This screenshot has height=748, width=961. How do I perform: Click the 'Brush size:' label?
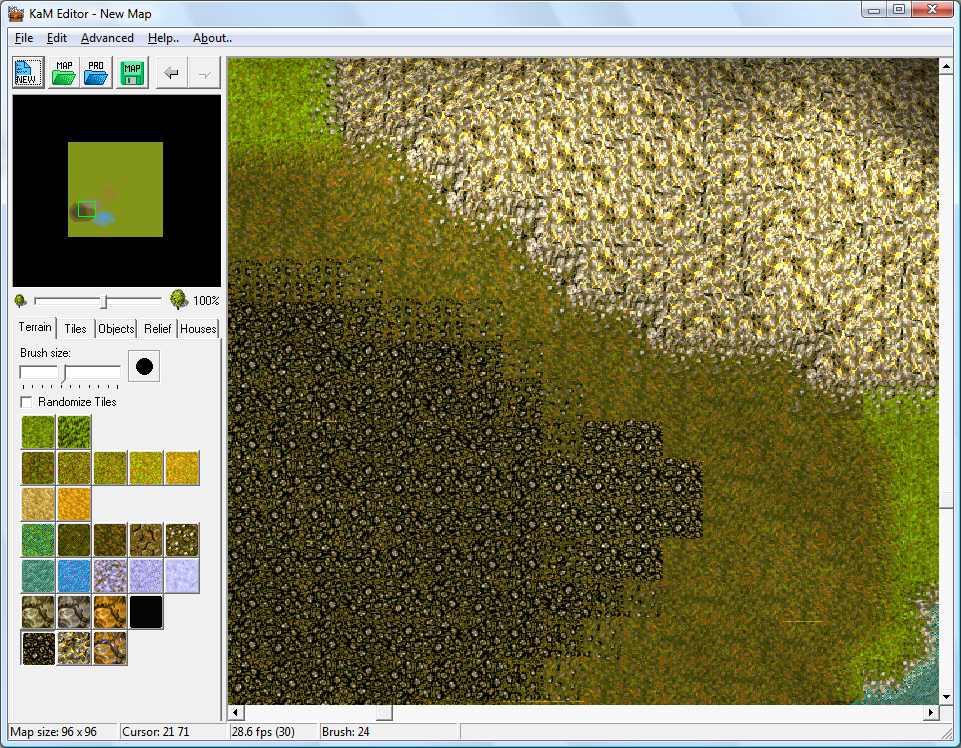tap(45, 353)
